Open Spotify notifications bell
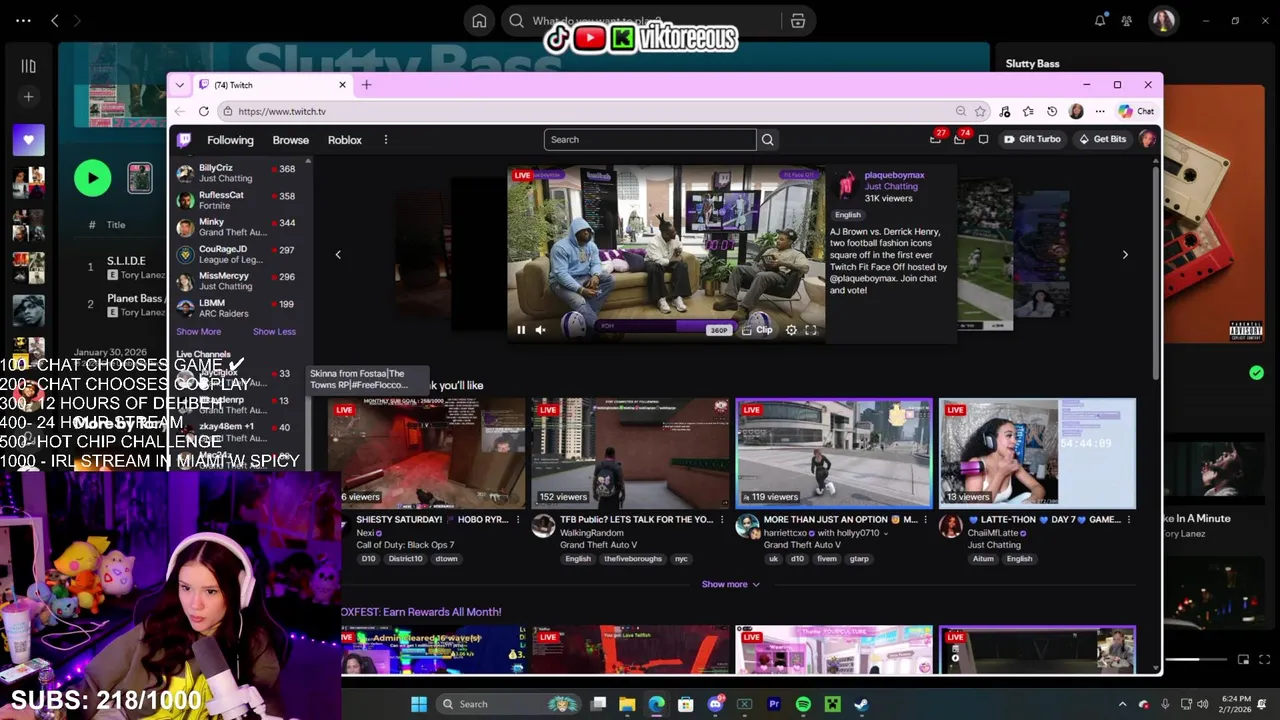The height and width of the screenshot is (720, 1280). click(1100, 20)
